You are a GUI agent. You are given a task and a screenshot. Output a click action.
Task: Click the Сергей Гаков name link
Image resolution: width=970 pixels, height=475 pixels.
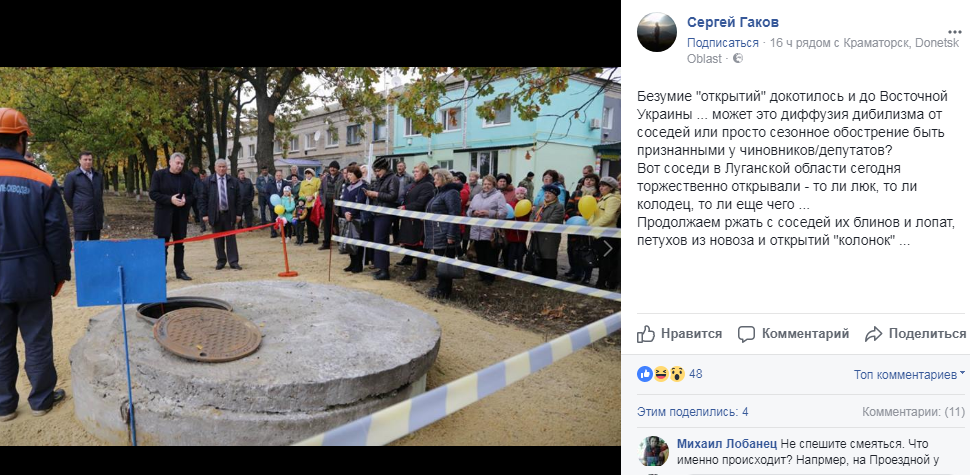(732, 22)
